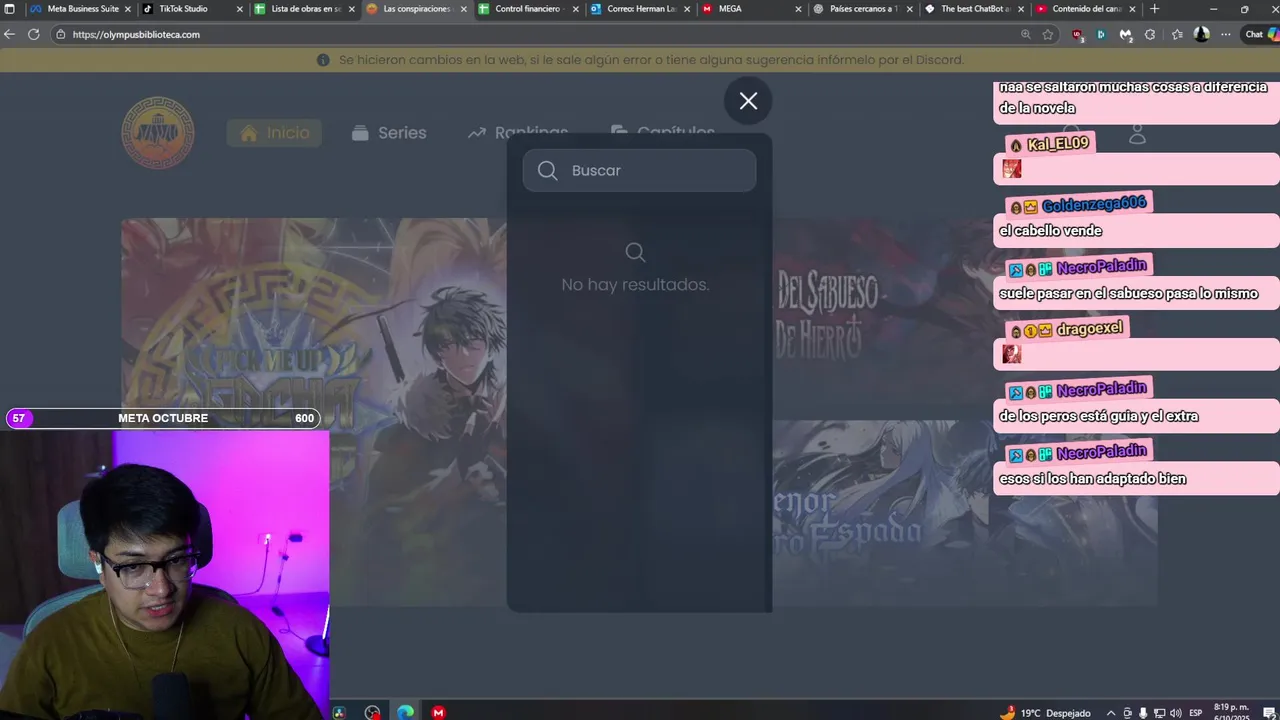The width and height of the screenshot is (1280, 720).
Task: Open the MEGA app taskbar icon
Action: click(x=438, y=713)
